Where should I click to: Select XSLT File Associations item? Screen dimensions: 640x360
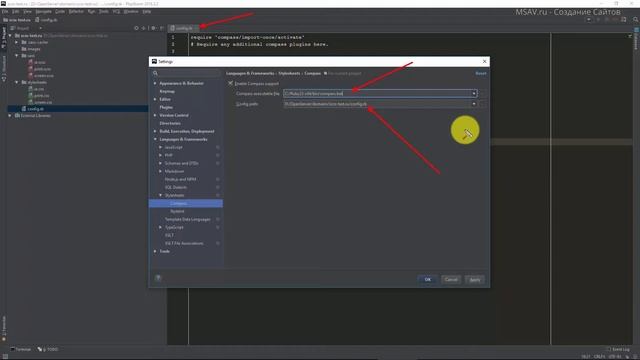coord(184,243)
